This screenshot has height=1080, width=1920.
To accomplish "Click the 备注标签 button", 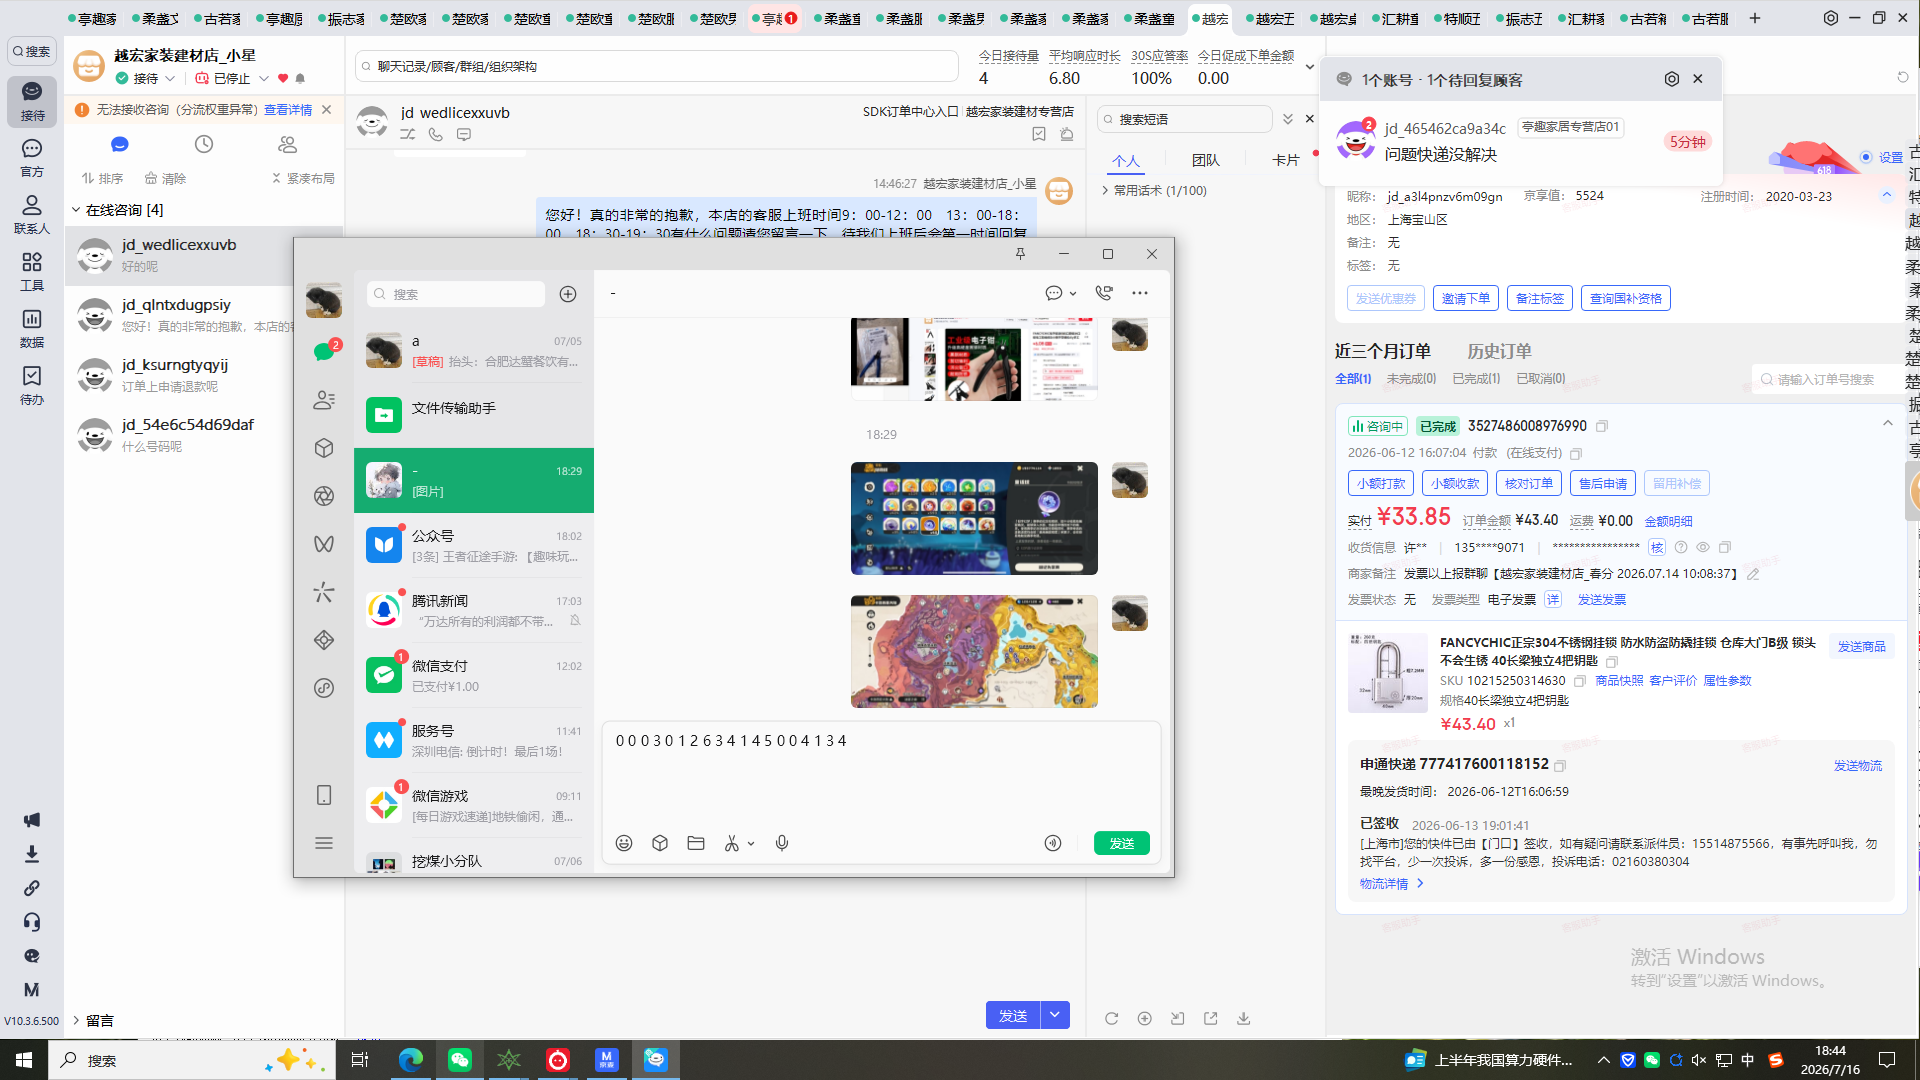I will pyautogui.click(x=1540, y=298).
